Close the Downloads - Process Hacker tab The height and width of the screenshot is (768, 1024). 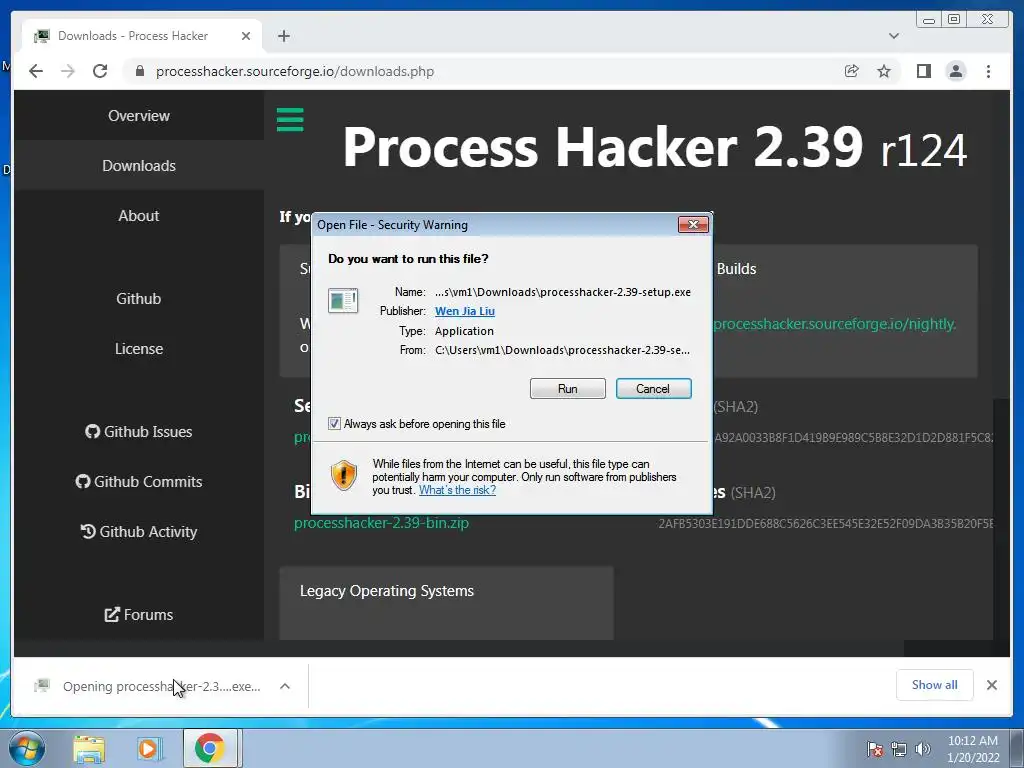[246, 36]
